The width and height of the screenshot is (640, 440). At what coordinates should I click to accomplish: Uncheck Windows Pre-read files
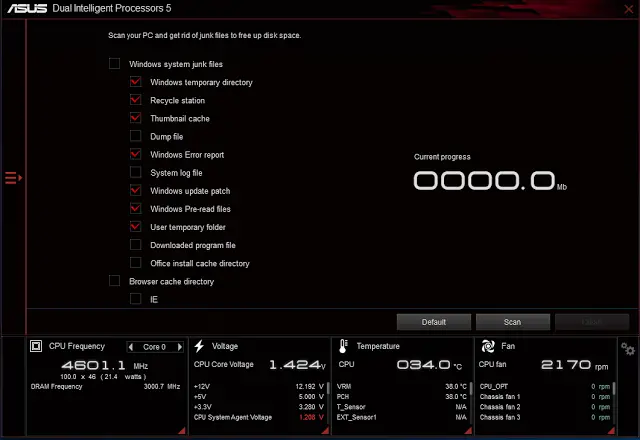pyautogui.click(x=136, y=208)
